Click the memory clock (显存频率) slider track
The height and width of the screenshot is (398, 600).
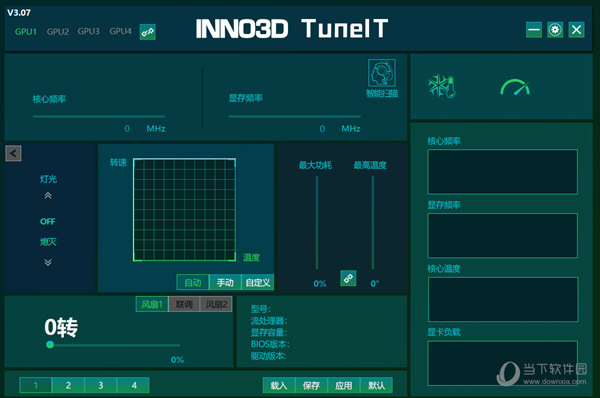(x=294, y=116)
